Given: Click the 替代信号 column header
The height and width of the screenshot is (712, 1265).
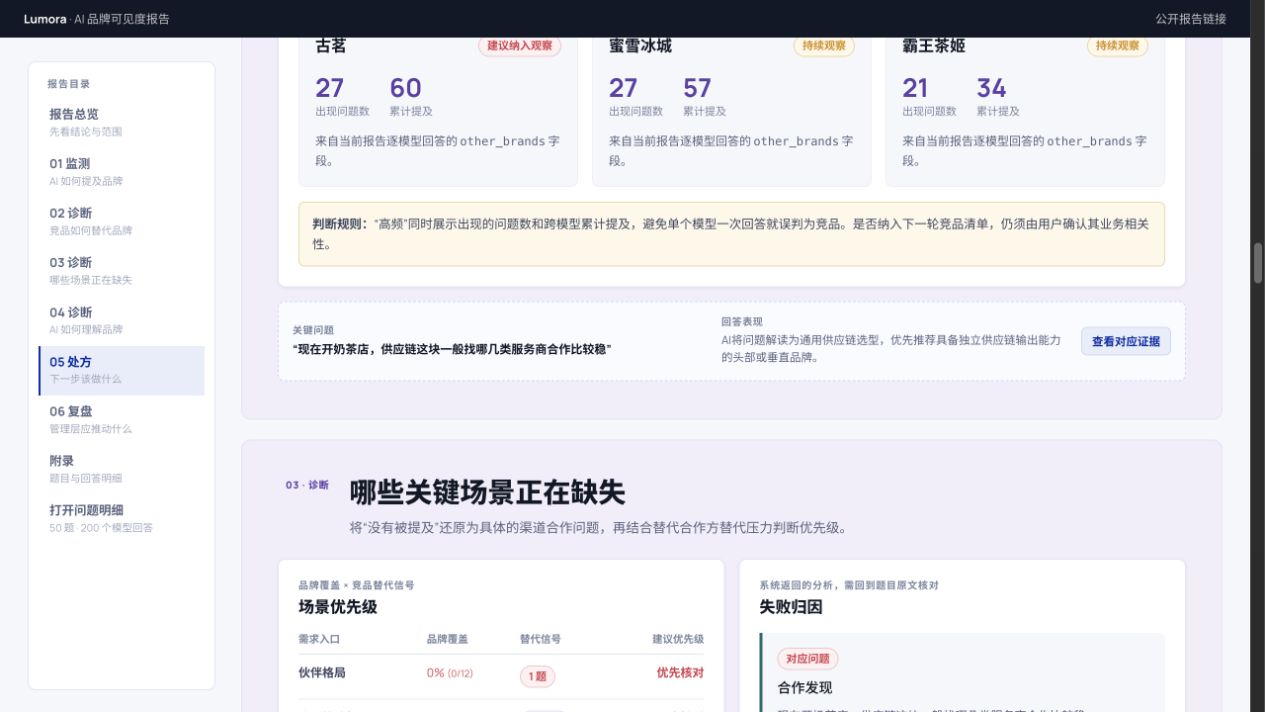Looking at the screenshot, I should [x=540, y=639].
